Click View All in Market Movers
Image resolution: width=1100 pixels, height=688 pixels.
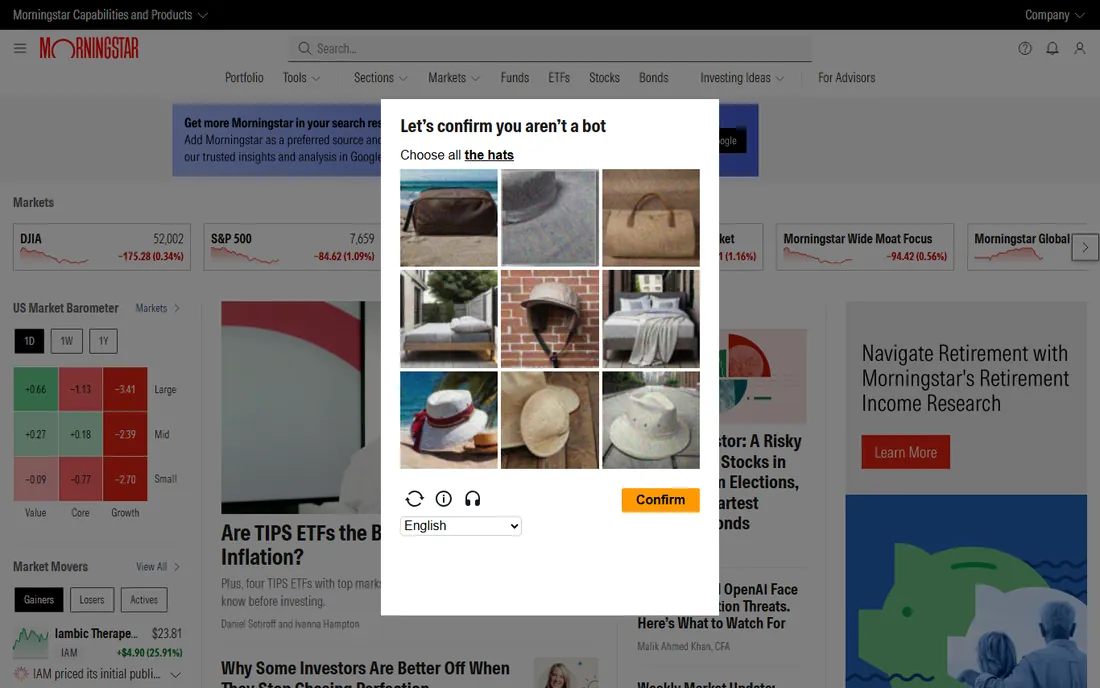(x=158, y=567)
